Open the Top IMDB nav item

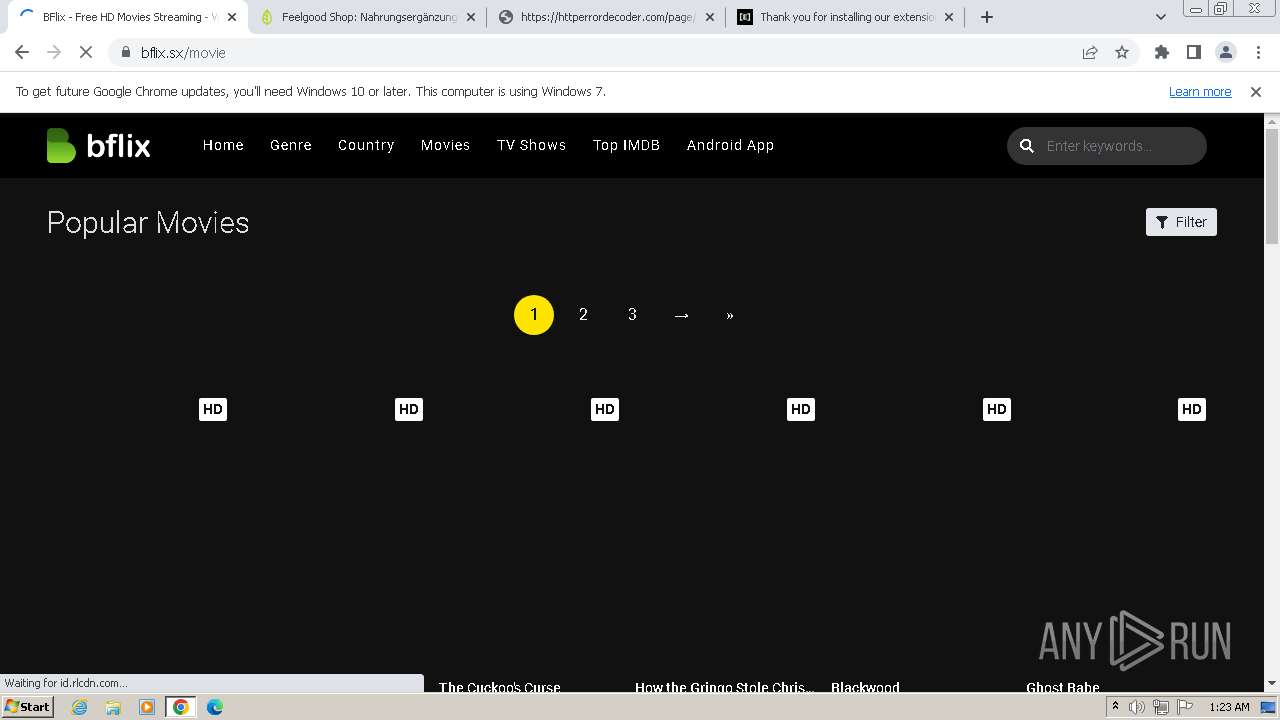pos(626,145)
